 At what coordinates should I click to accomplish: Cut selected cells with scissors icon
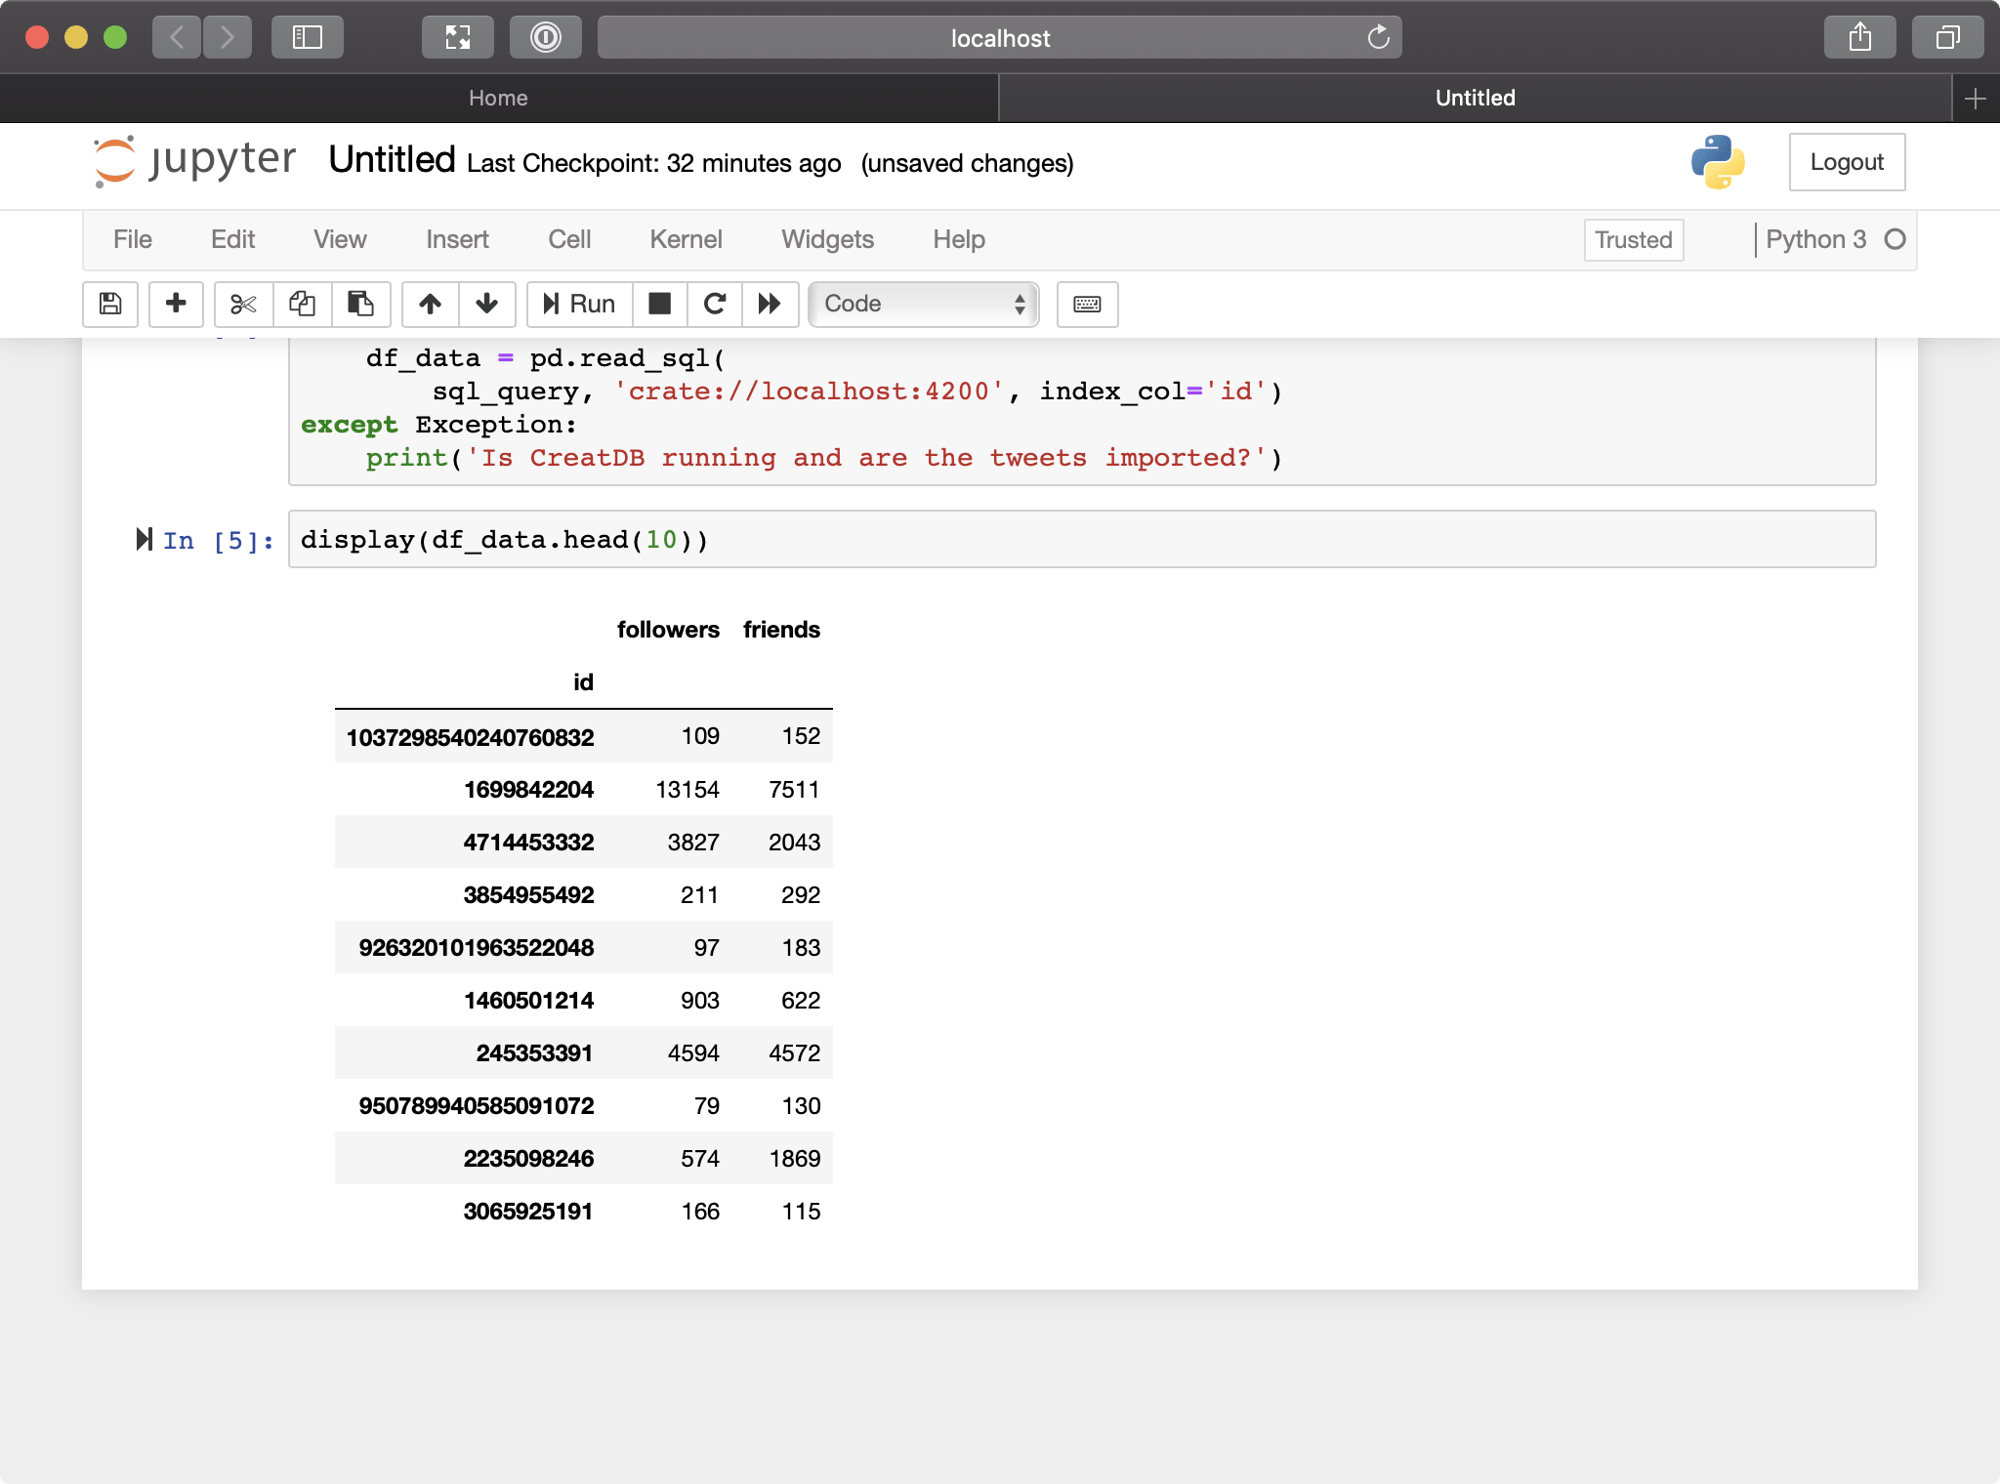tap(243, 304)
